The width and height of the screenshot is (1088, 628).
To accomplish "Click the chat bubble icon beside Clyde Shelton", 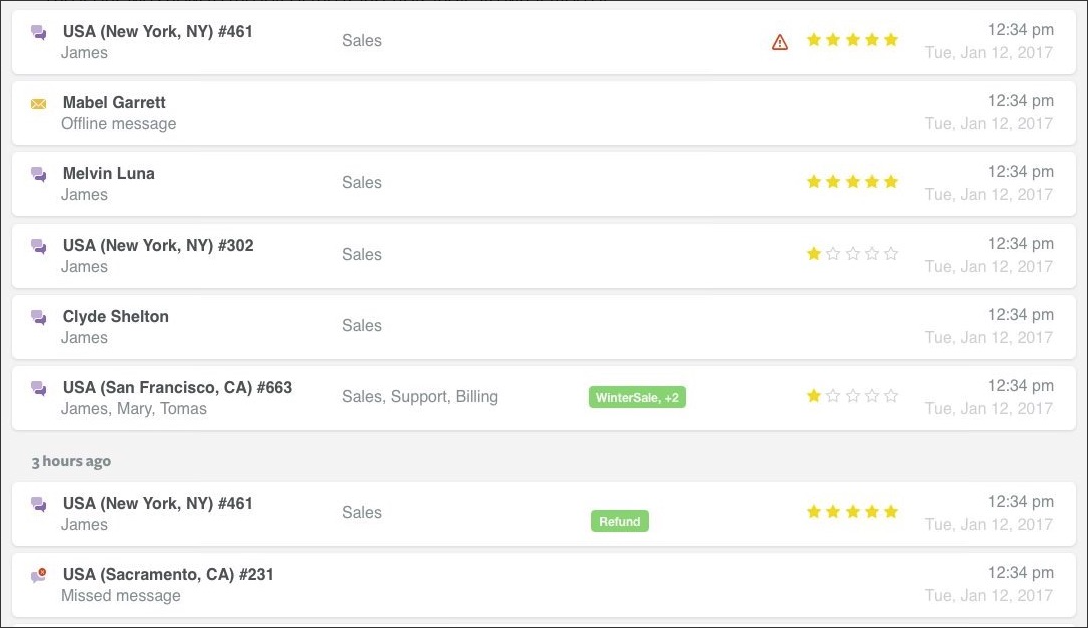I will coord(38,317).
